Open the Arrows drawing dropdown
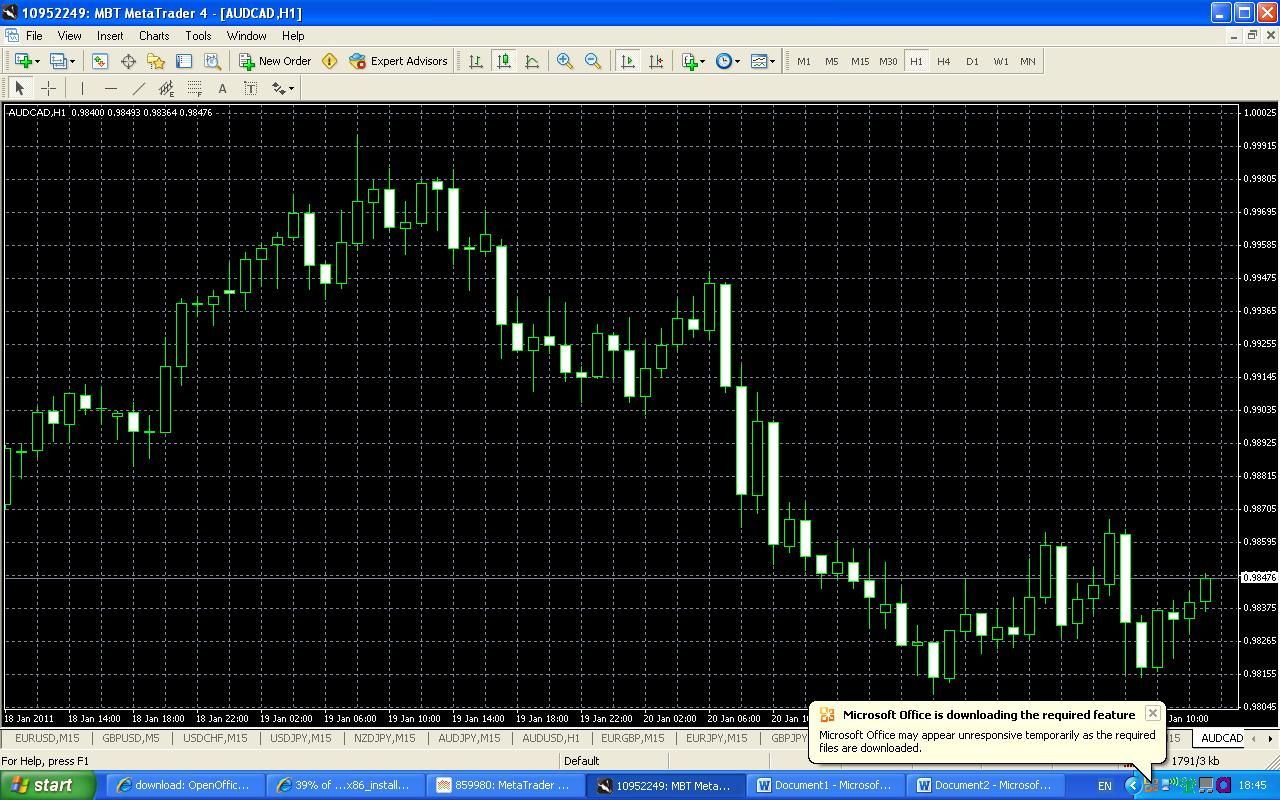This screenshot has width=1280, height=800. [282, 88]
